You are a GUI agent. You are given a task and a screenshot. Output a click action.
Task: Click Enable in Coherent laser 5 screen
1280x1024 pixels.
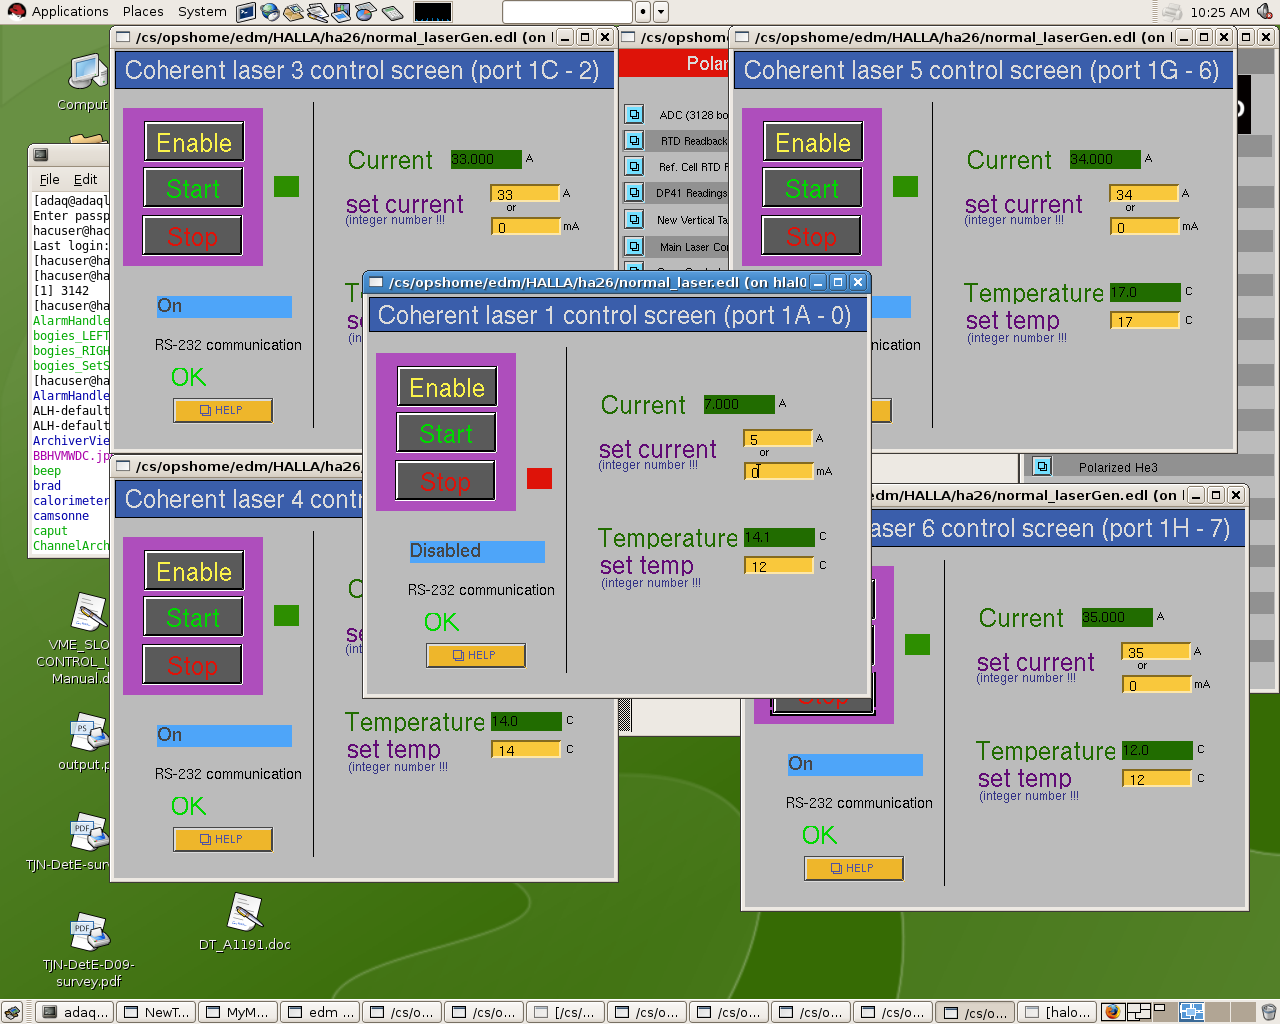pos(813,143)
